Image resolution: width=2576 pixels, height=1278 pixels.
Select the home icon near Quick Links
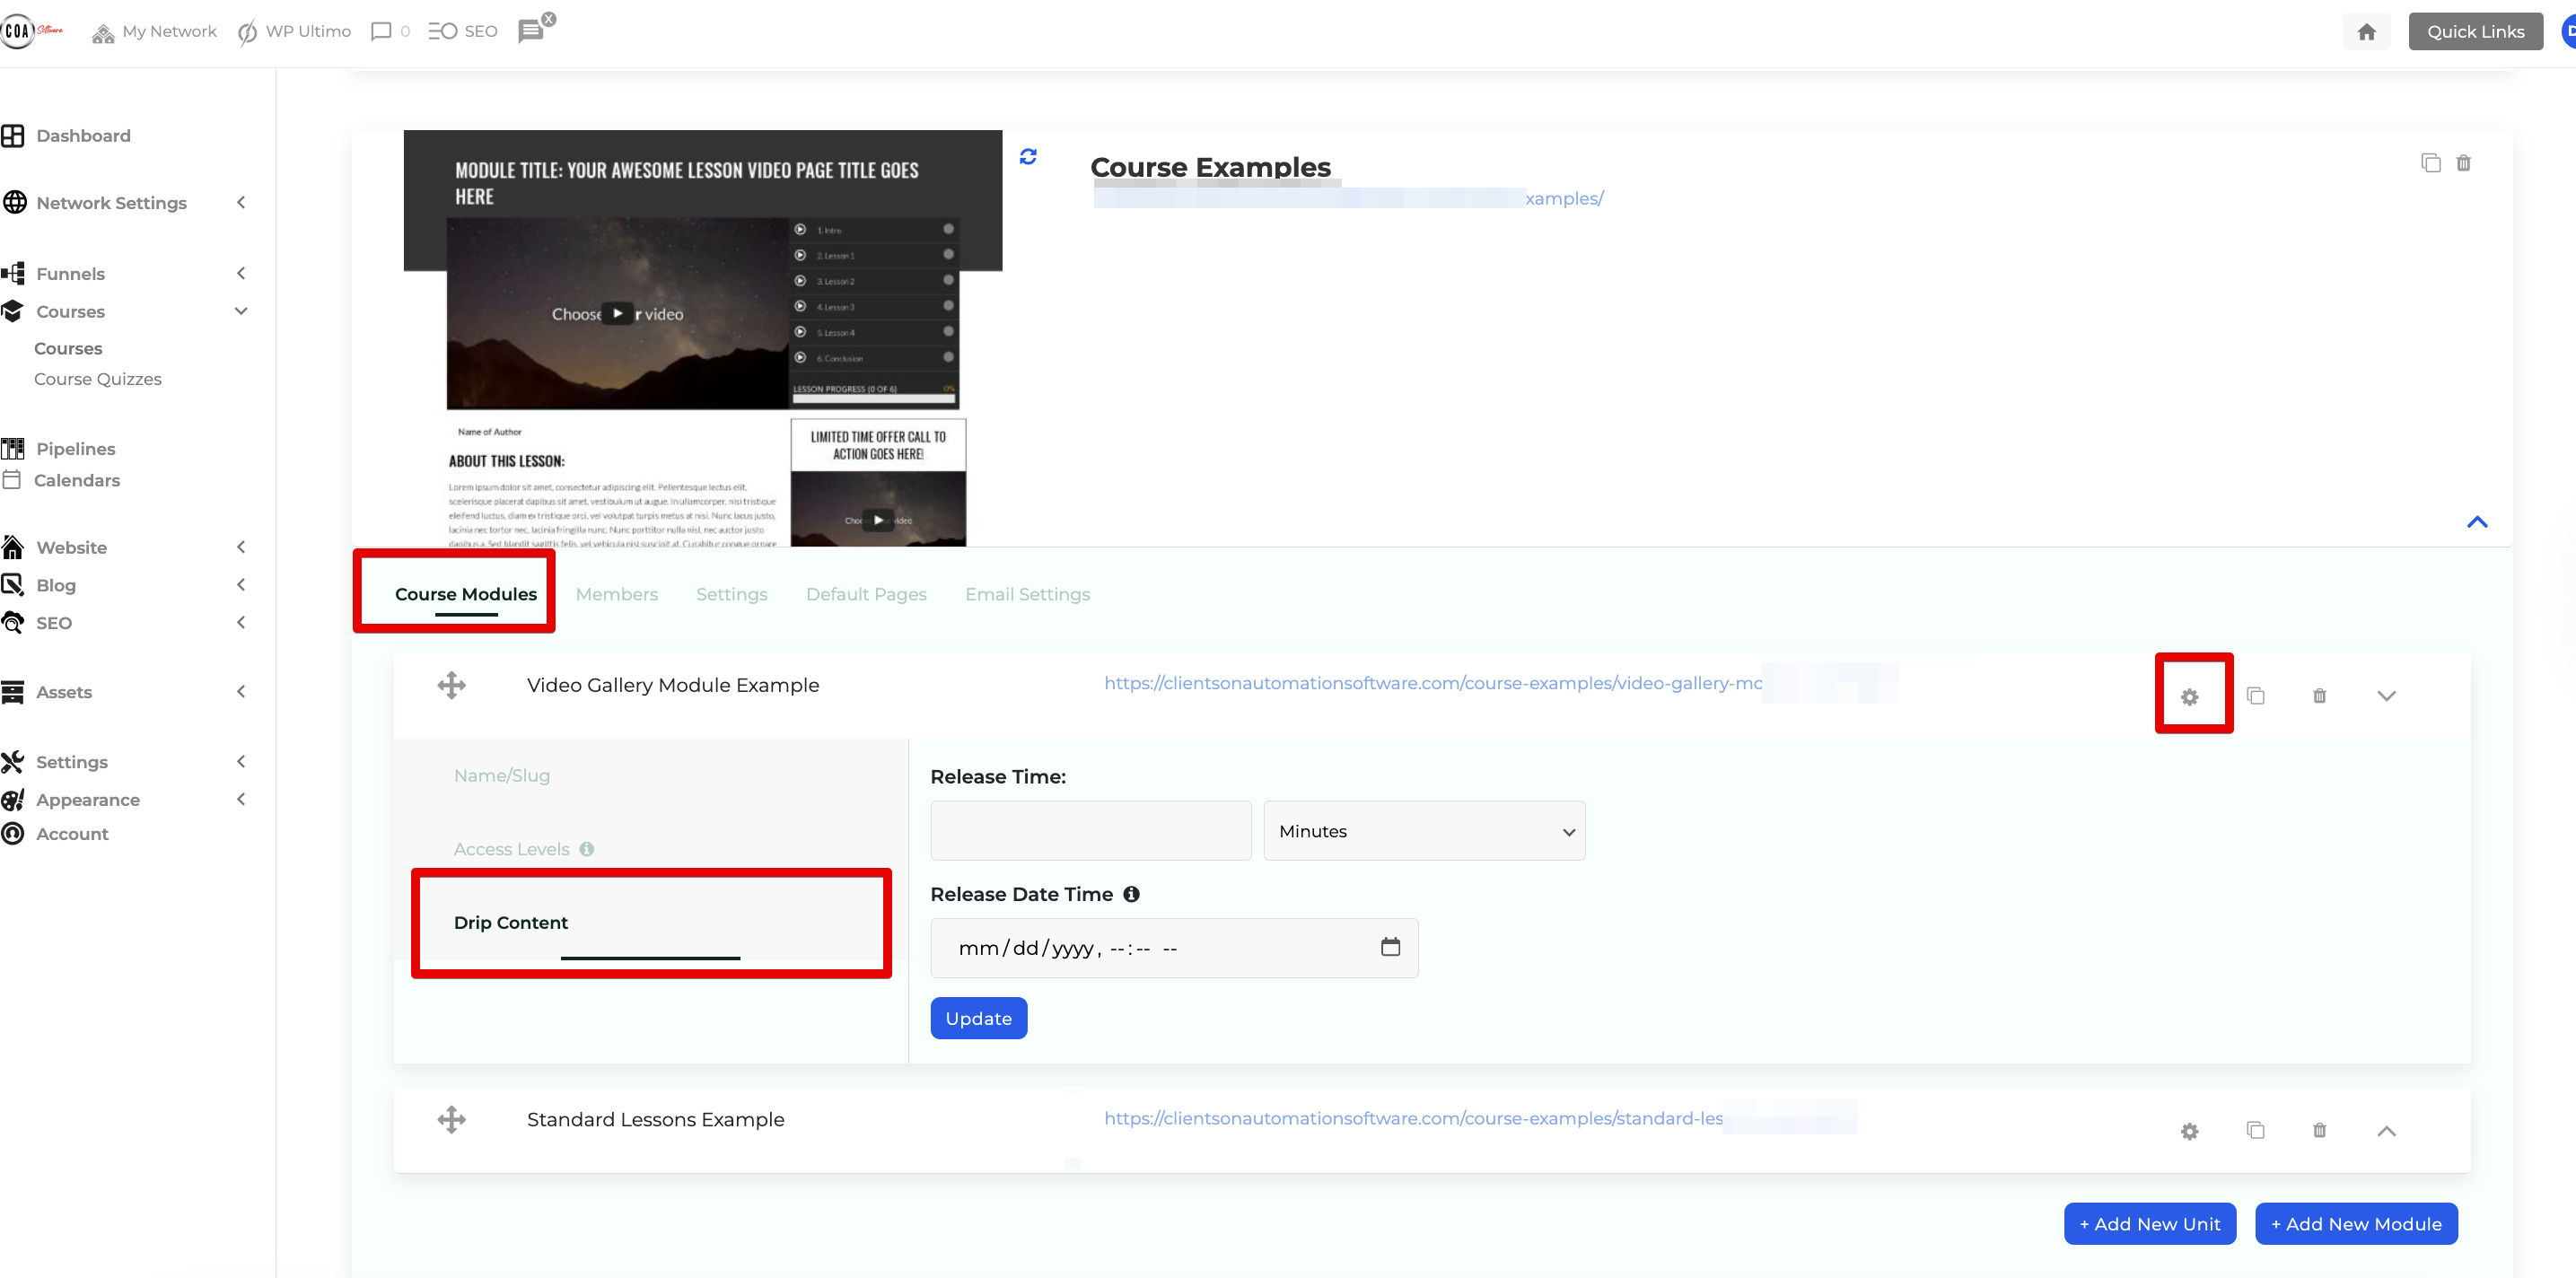pyautogui.click(x=2366, y=31)
